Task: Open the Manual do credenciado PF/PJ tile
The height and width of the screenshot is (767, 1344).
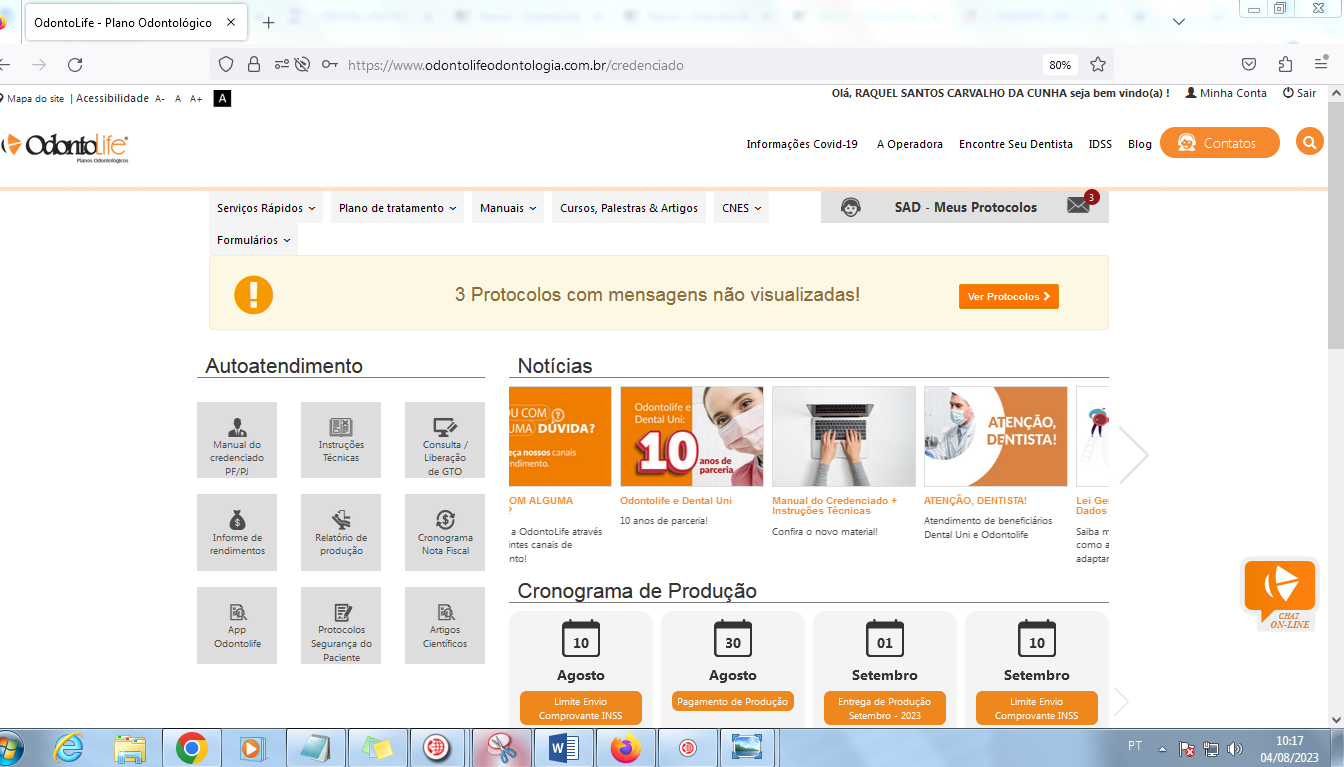Action: point(237,440)
